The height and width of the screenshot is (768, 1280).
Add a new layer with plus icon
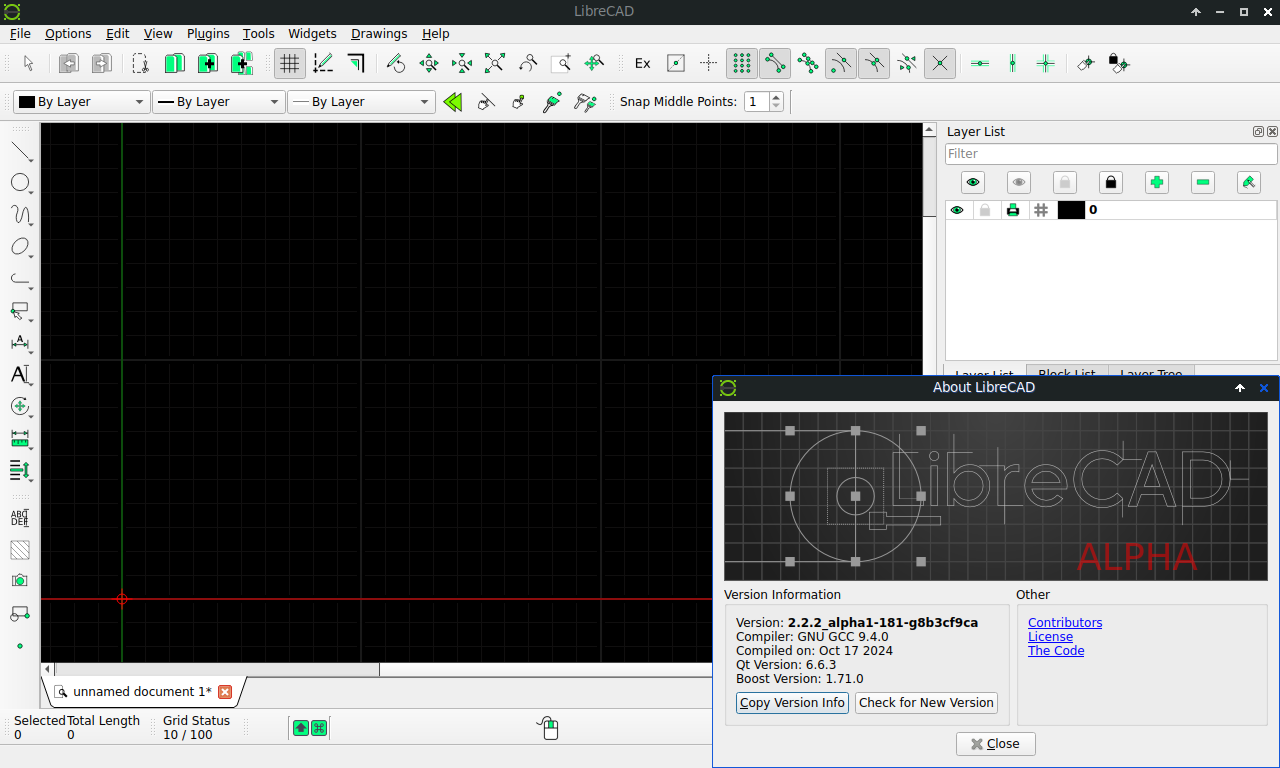pyautogui.click(x=1157, y=182)
